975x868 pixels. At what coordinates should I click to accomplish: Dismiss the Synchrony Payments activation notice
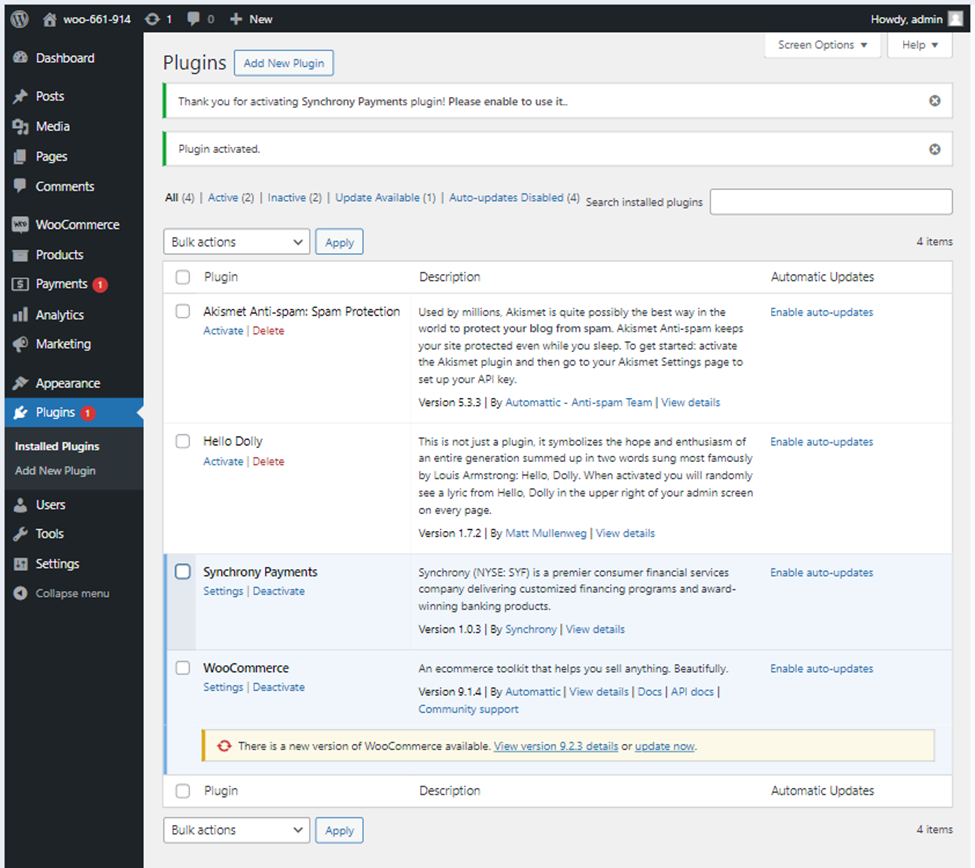pos(934,101)
